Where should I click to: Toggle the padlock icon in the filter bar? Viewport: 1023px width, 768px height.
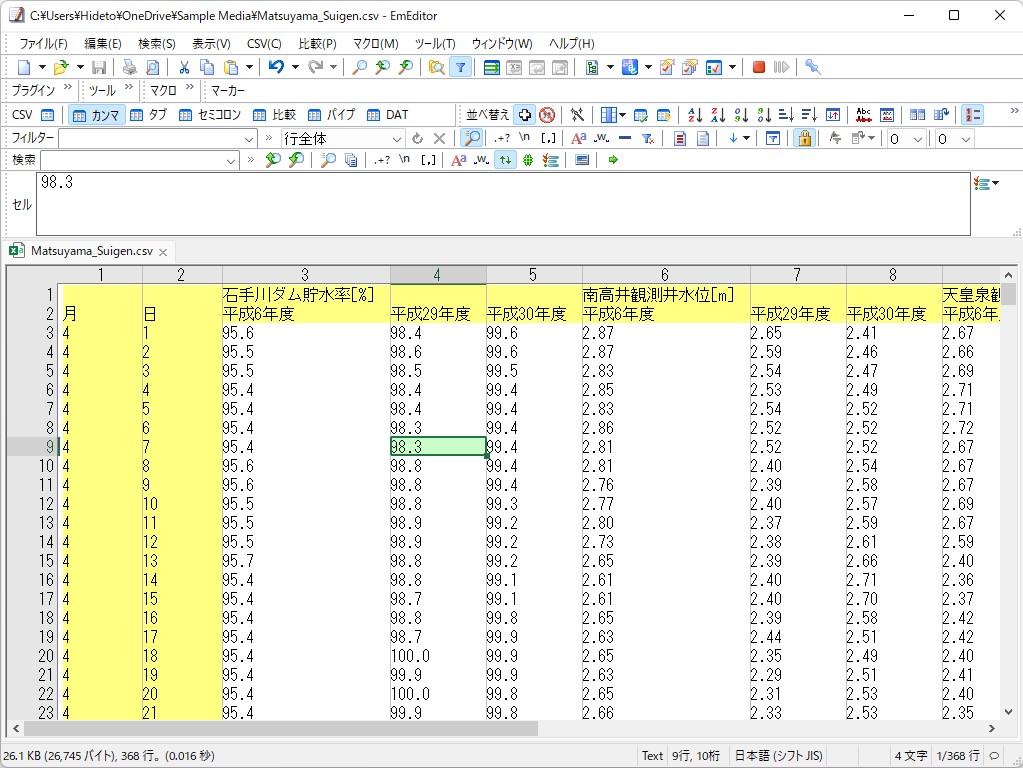(x=804, y=139)
